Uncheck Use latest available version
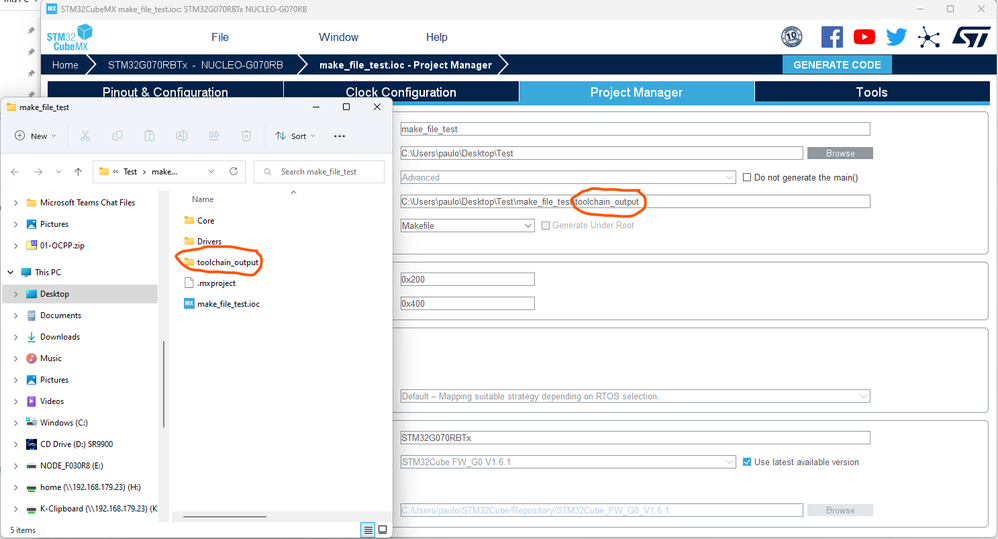Viewport: 998px width, 539px height. 747,462
